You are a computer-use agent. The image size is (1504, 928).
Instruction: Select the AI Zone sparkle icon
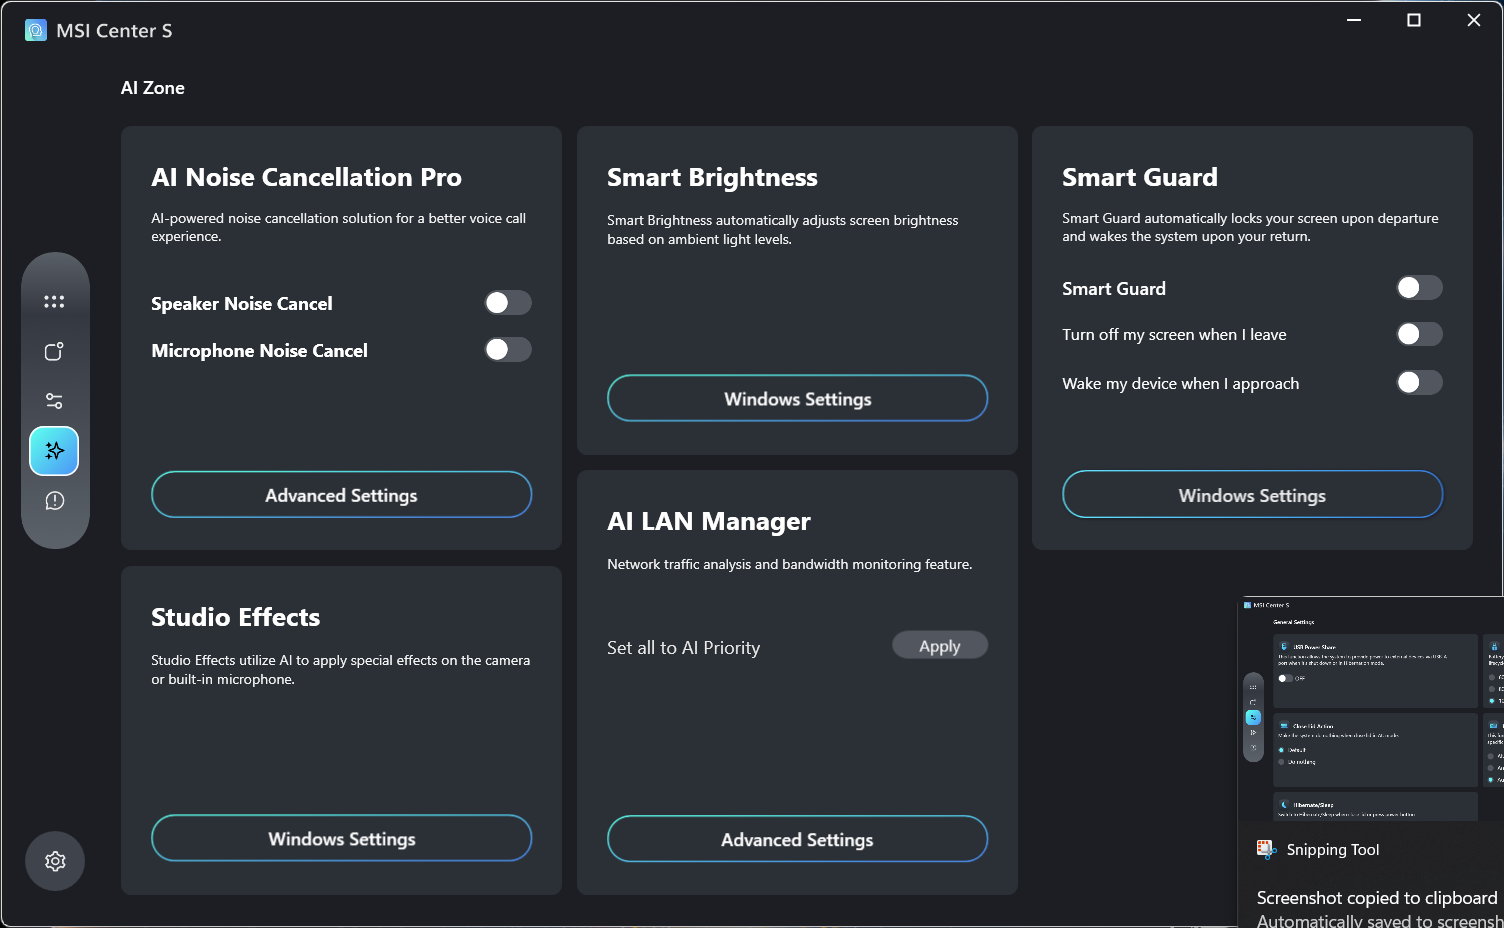[54, 451]
